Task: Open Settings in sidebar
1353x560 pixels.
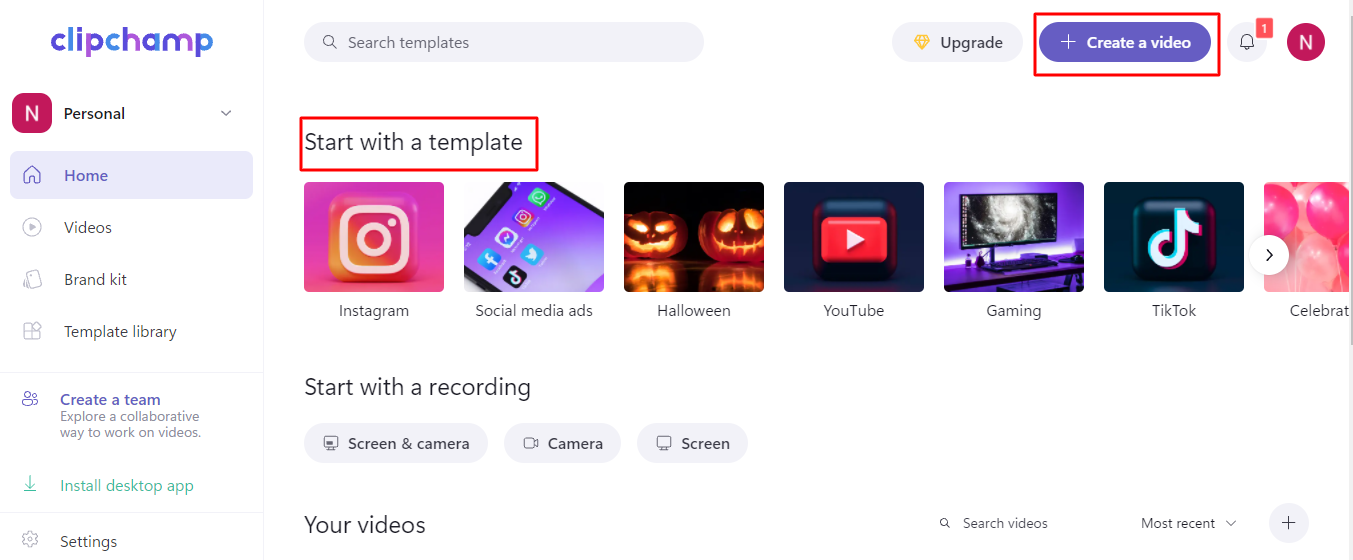Action: pyautogui.click(x=88, y=541)
